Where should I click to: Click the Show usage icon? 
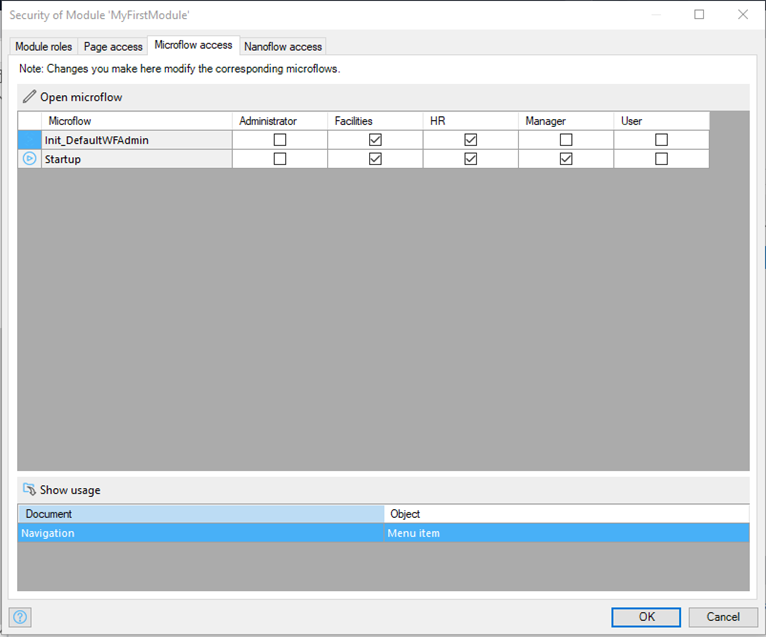coord(29,489)
